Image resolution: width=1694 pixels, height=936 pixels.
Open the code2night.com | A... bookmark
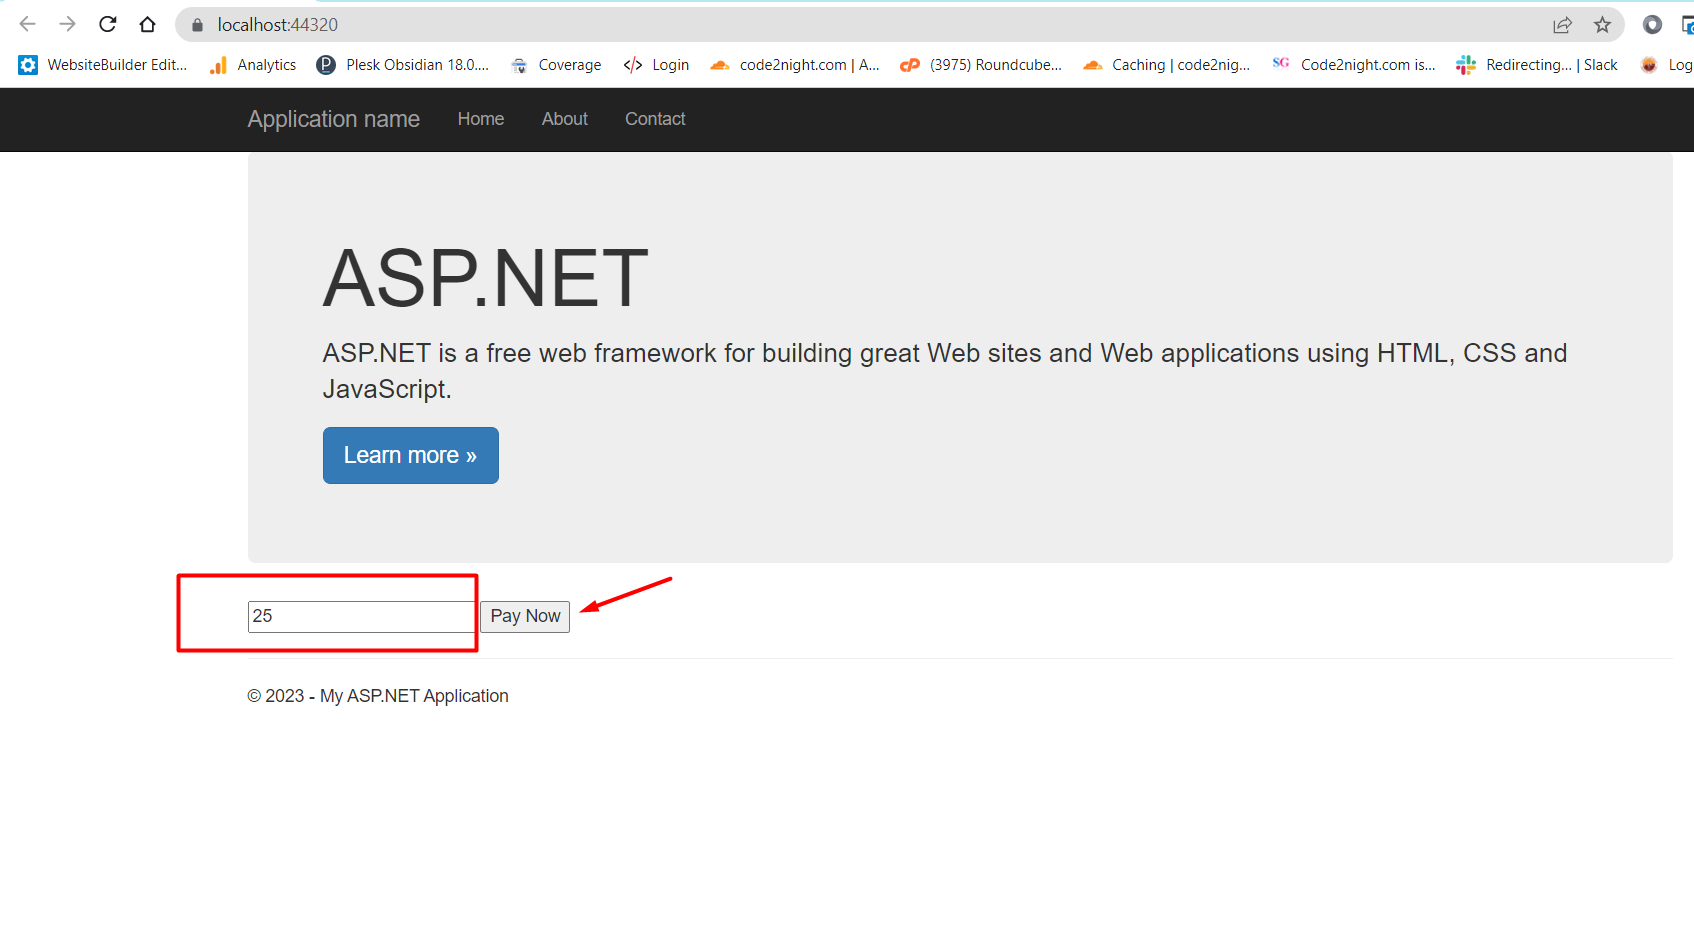coord(795,65)
